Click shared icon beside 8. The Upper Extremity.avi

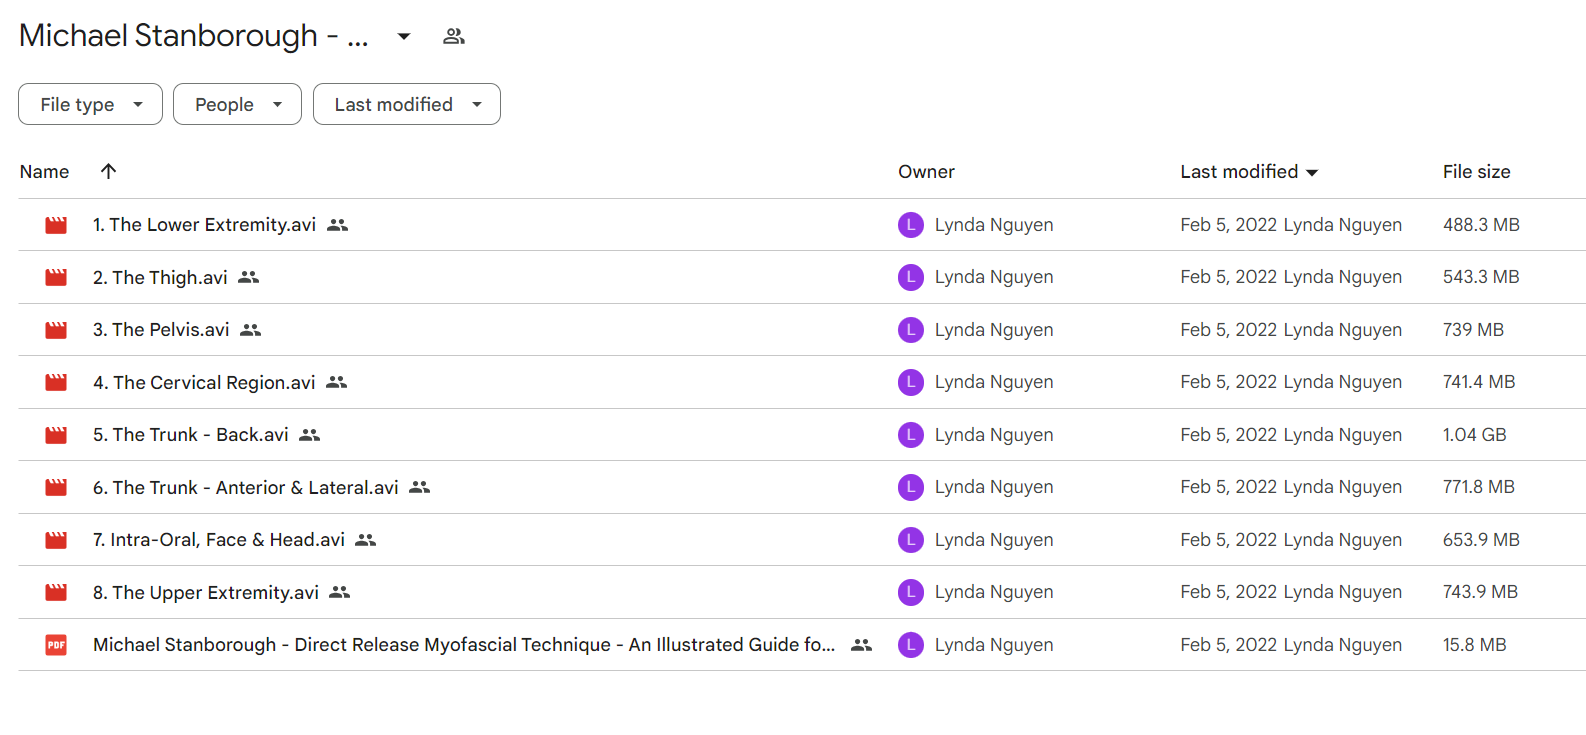[340, 592]
